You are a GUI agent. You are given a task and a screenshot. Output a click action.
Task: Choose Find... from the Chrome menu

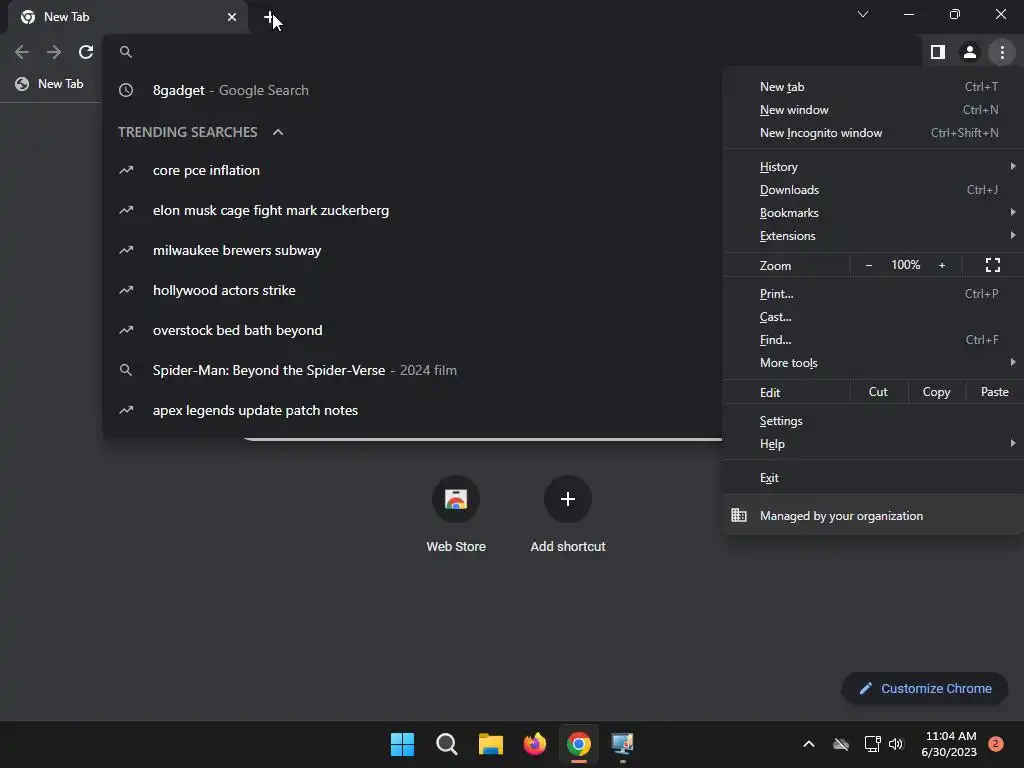coord(873,340)
